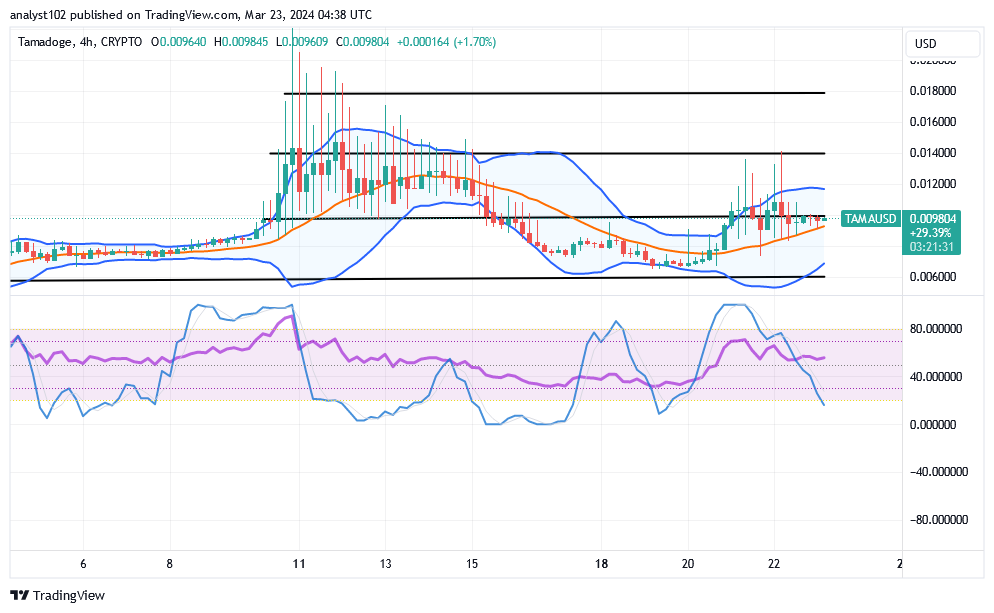Click the 80.000000 oscillator axis label

(x=936, y=328)
